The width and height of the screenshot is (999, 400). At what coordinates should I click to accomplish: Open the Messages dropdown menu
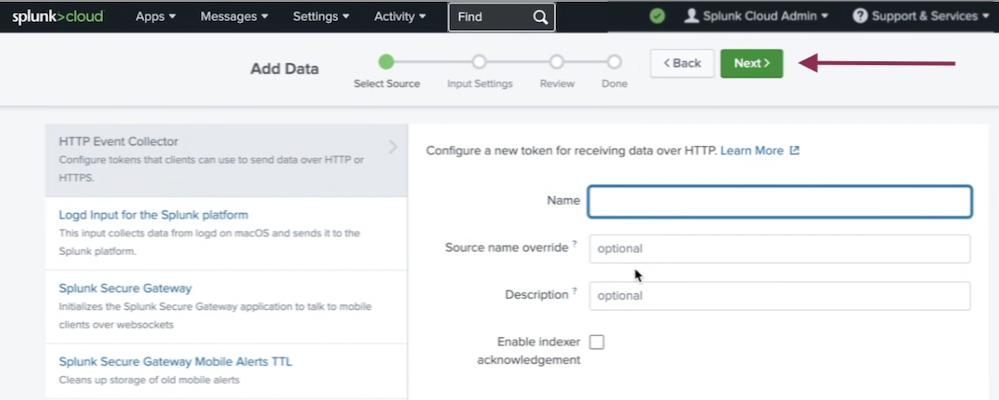click(x=234, y=17)
